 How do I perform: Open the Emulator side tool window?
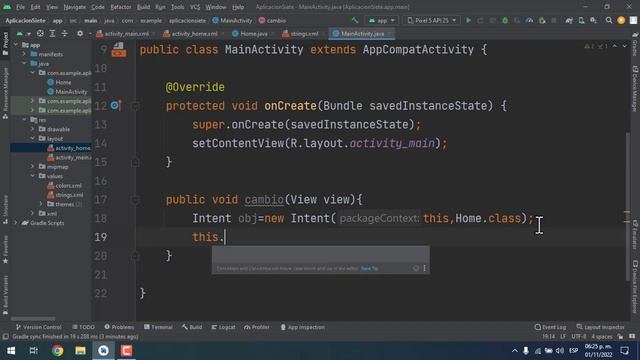[635, 235]
